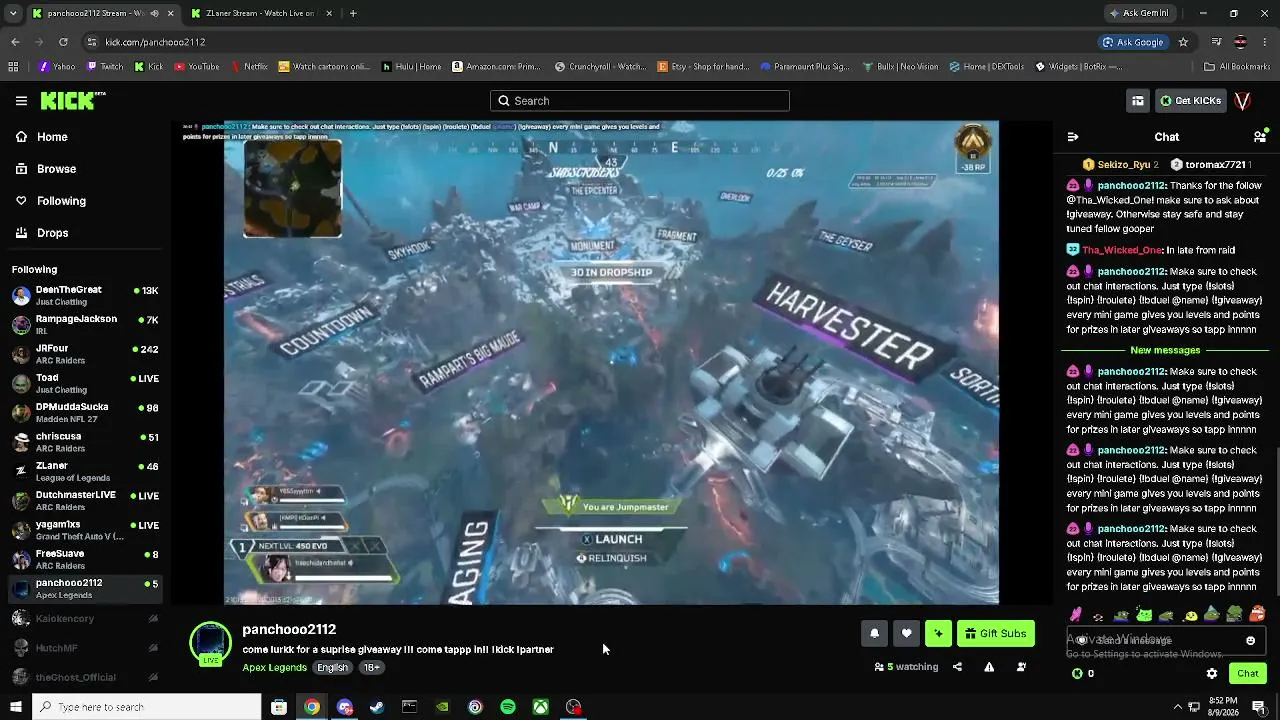
Task: Open DeenTheGreat's channel from Following list
Action: (x=85, y=296)
